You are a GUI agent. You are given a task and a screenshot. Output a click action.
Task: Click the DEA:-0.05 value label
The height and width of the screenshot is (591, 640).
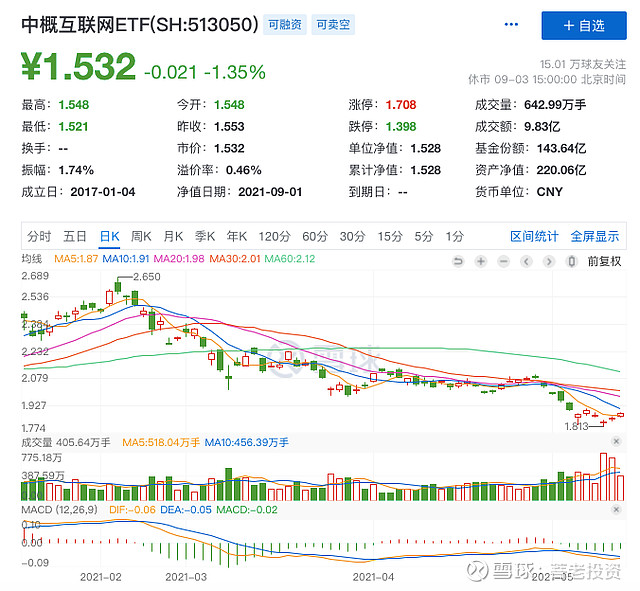(186, 510)
